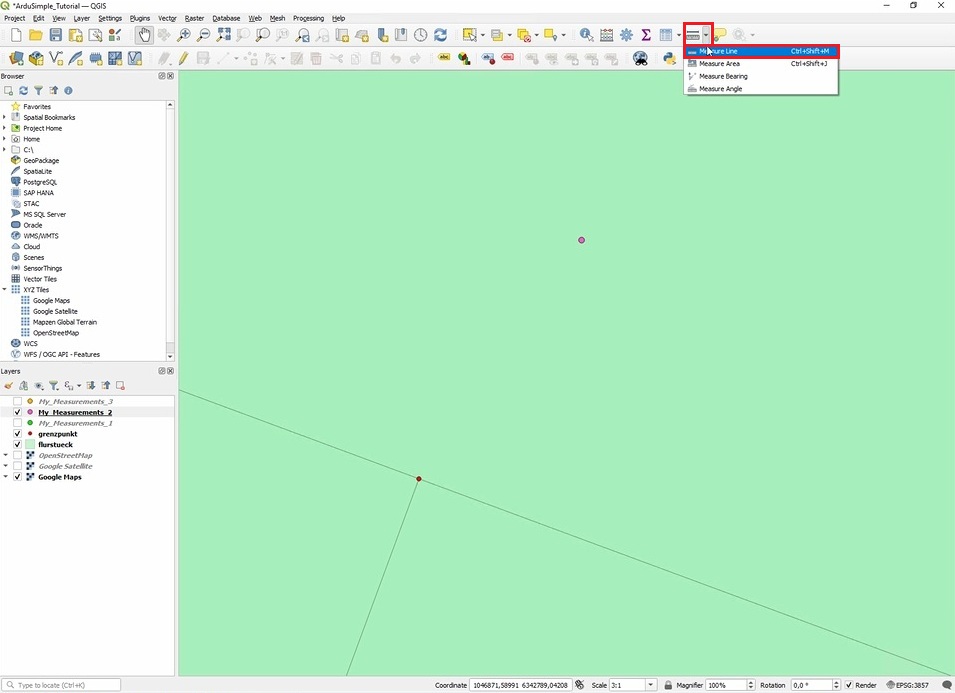This screenshot has width=955, height=693.
Task: Select the Pan Map hand tool
Action: tap(144, 35)
